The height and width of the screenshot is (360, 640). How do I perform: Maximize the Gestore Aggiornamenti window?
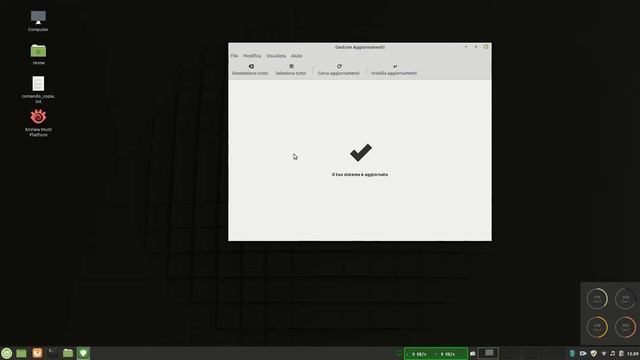476,47
